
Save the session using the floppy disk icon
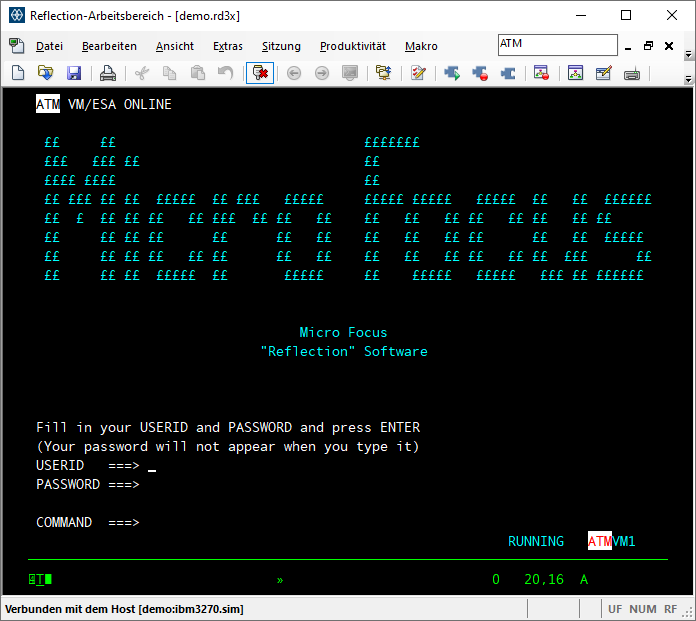pos(74,73)
